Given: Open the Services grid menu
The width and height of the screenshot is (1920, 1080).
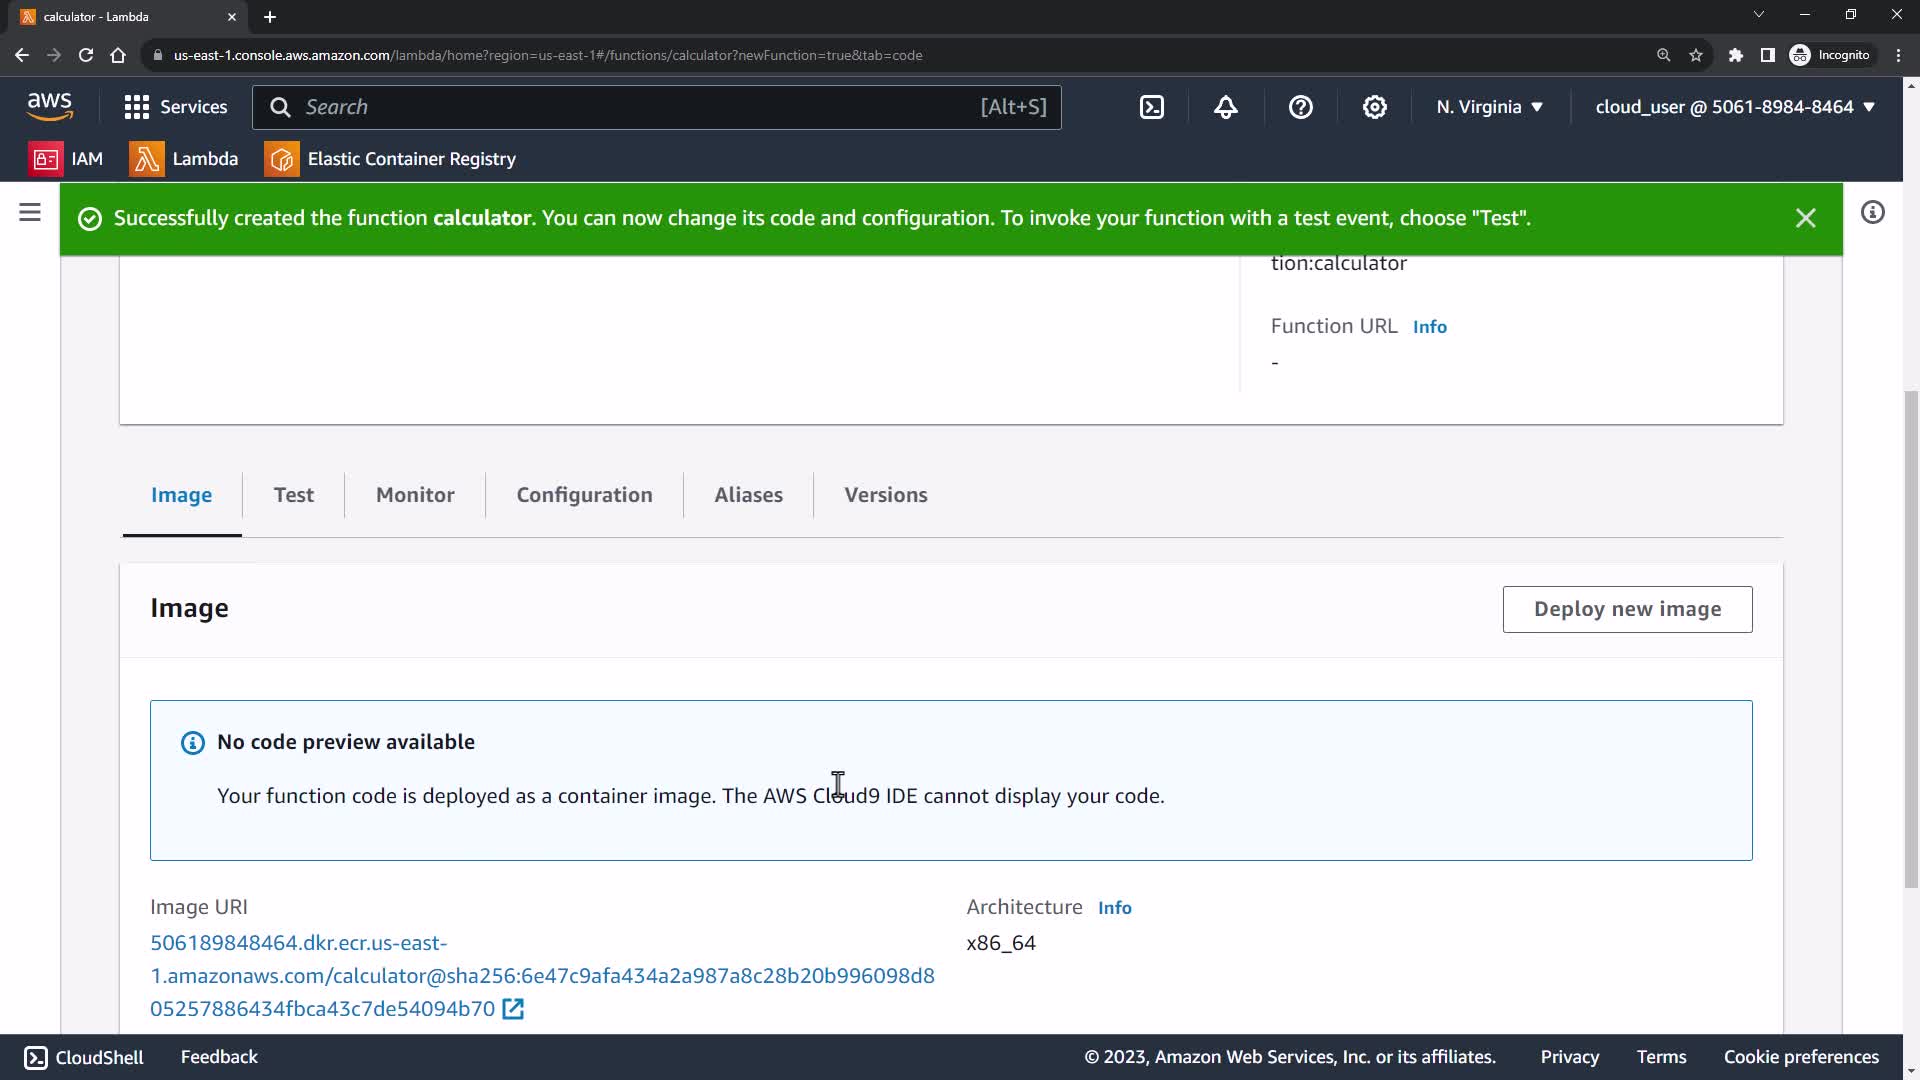Looking at the screenshot, I should click(175, 107).
